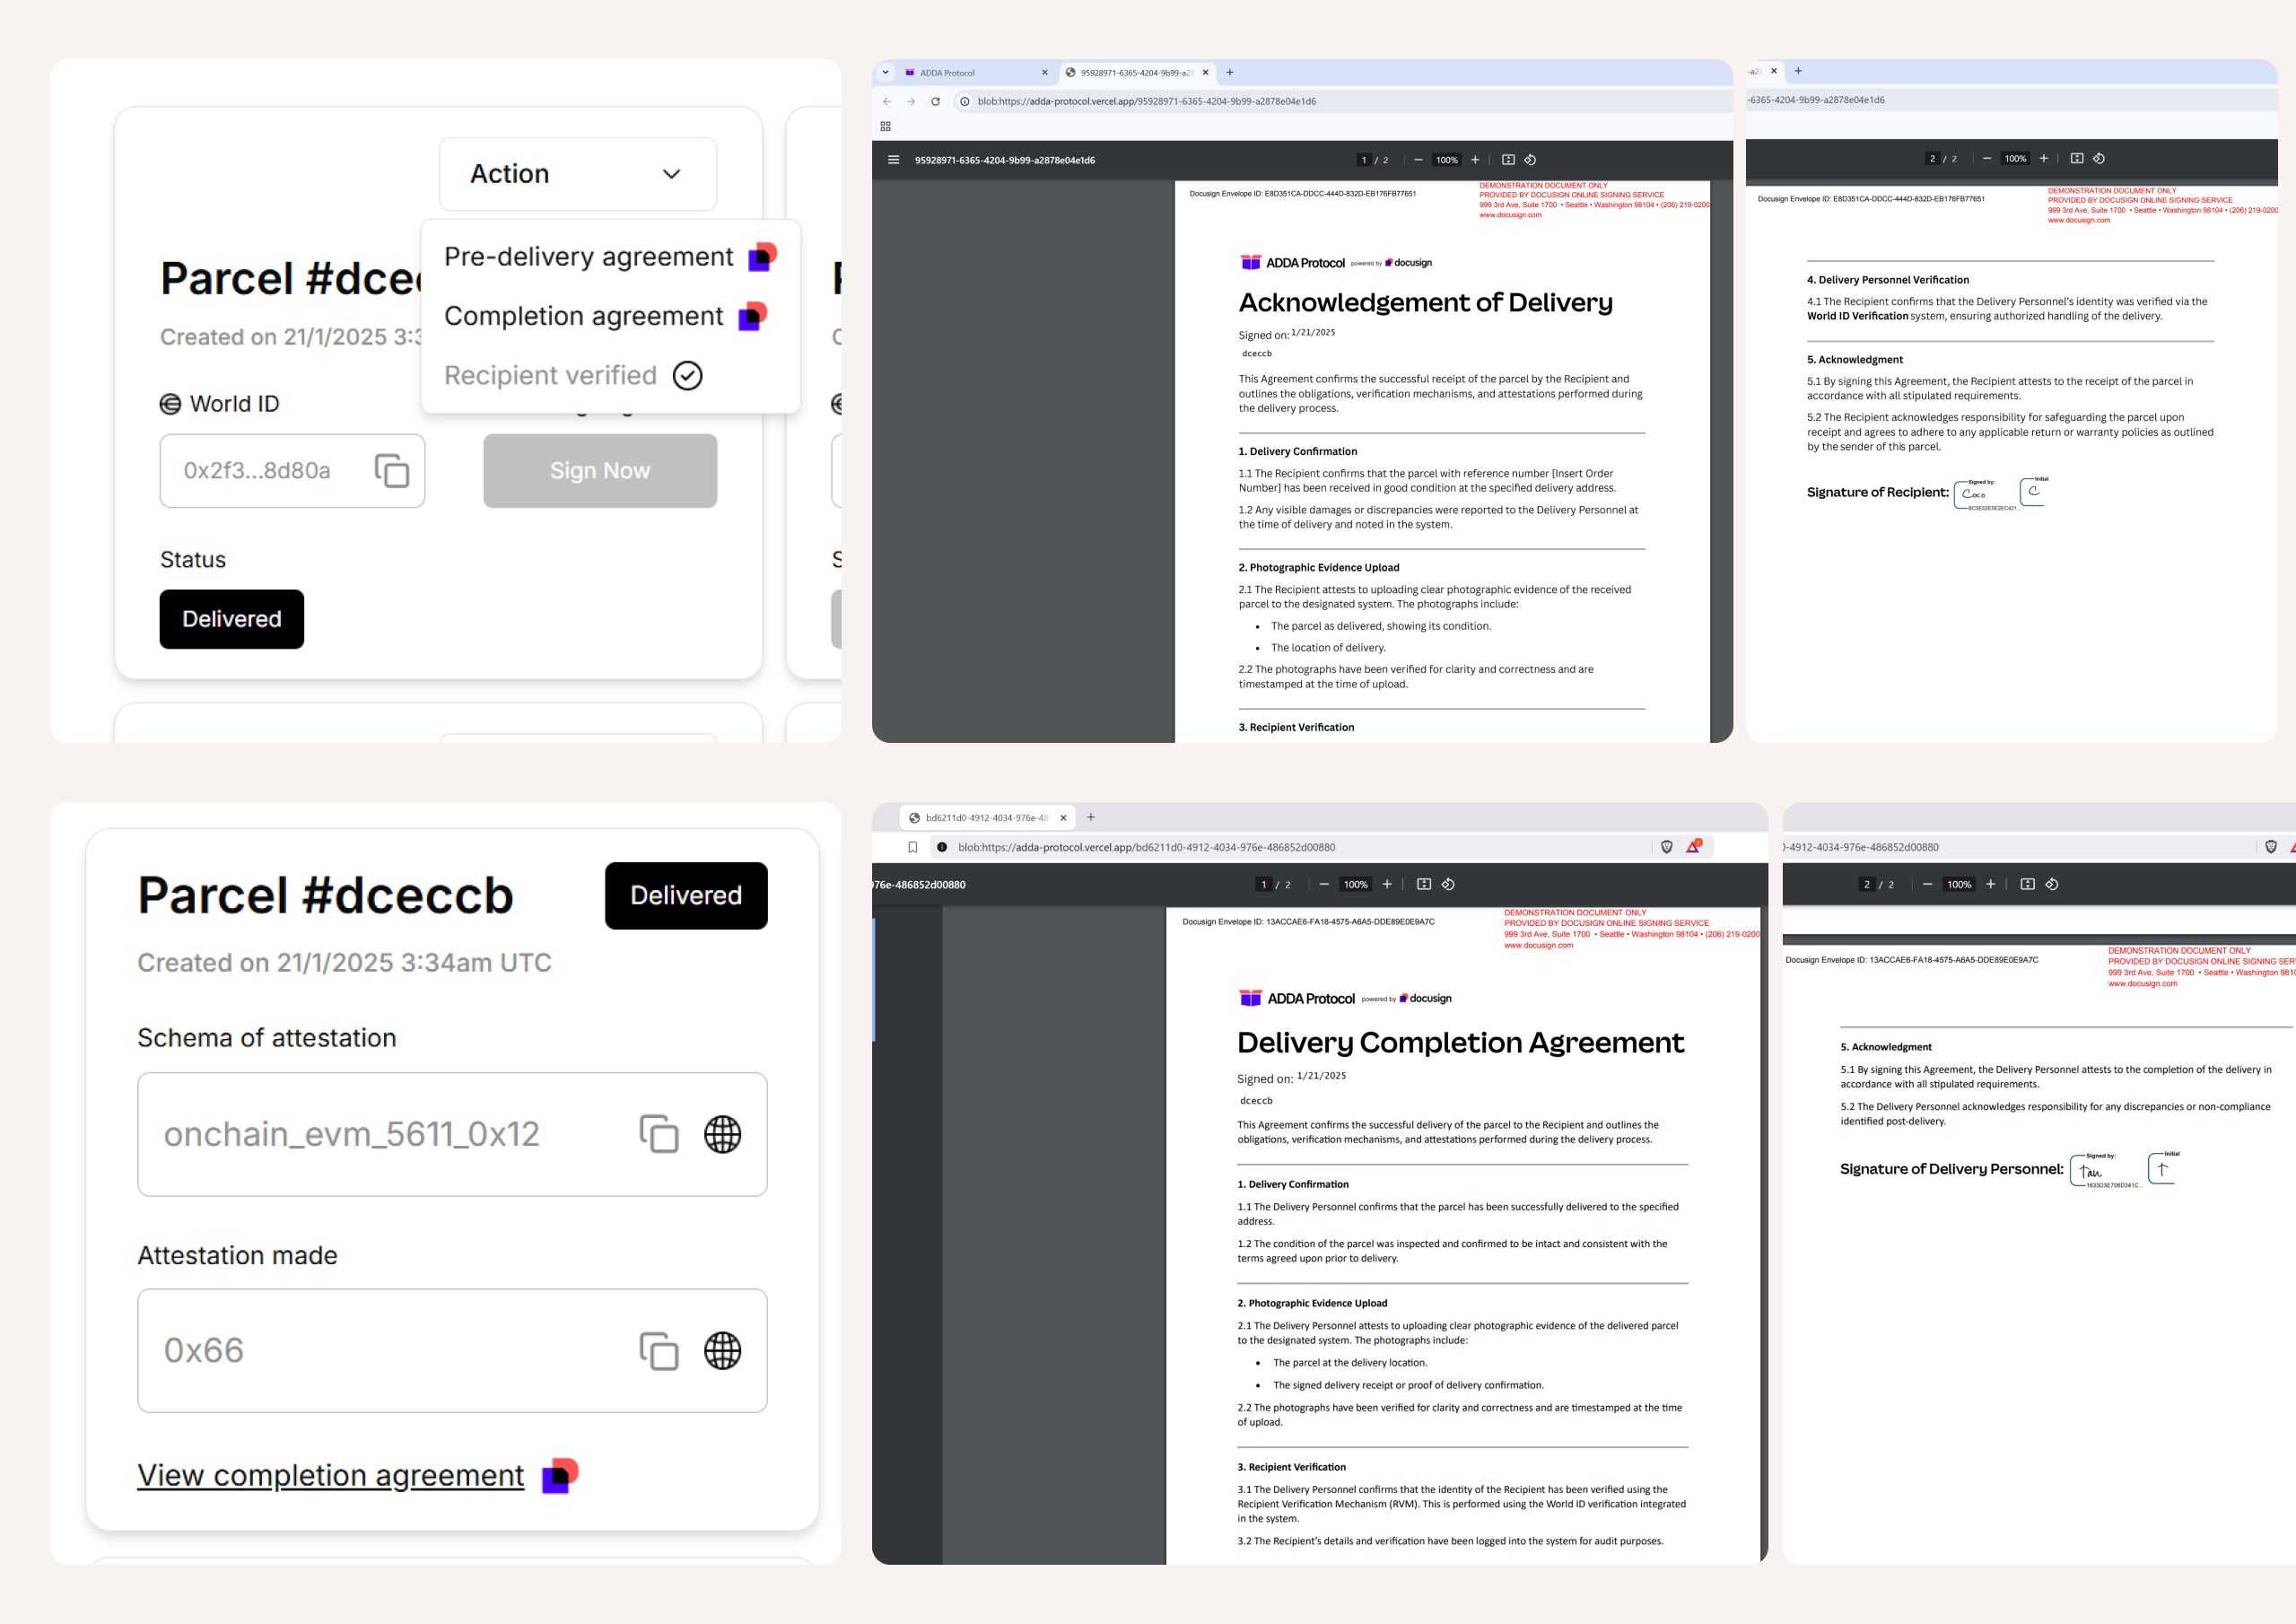The width and height of the screenshot is (2296, 1624).
Task: Click the Sign Now button
Action: pyautogui.click(x=599, y=470)
